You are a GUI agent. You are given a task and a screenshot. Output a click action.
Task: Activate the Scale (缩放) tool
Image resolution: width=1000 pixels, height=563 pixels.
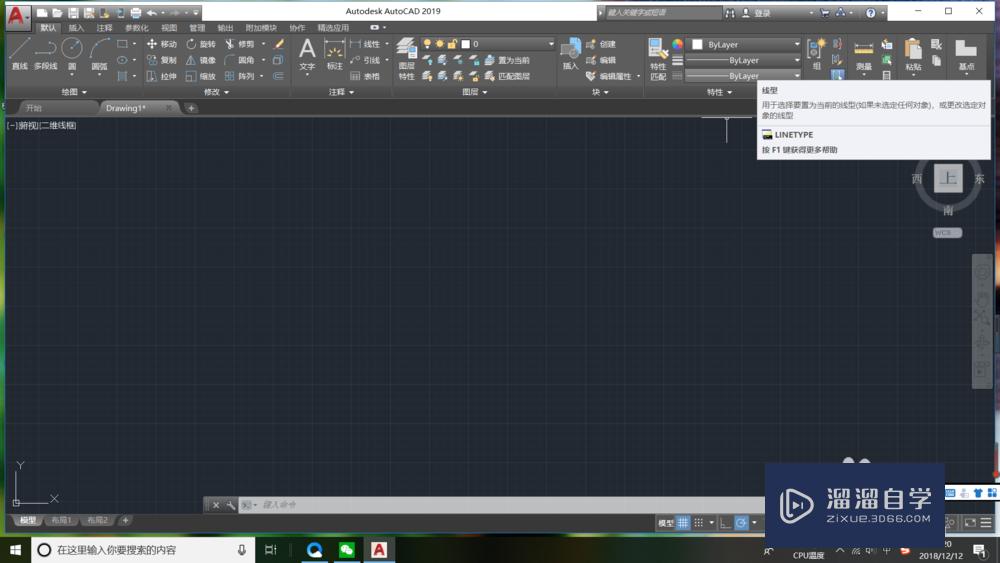pyautogui.click(x=201, y=76)
